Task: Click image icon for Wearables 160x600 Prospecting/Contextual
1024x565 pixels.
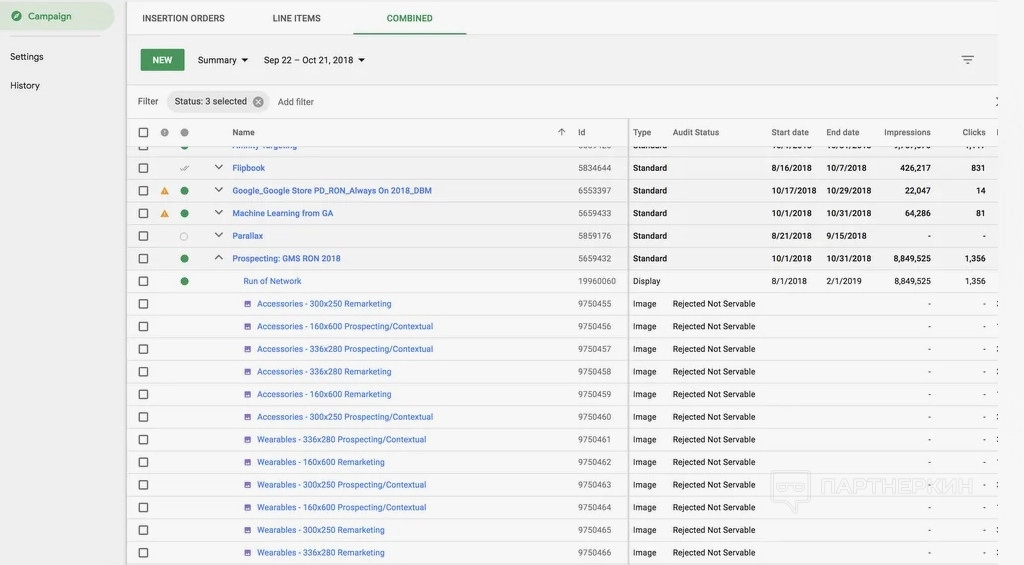Action: pyautogui.click(x=248, y=508)
